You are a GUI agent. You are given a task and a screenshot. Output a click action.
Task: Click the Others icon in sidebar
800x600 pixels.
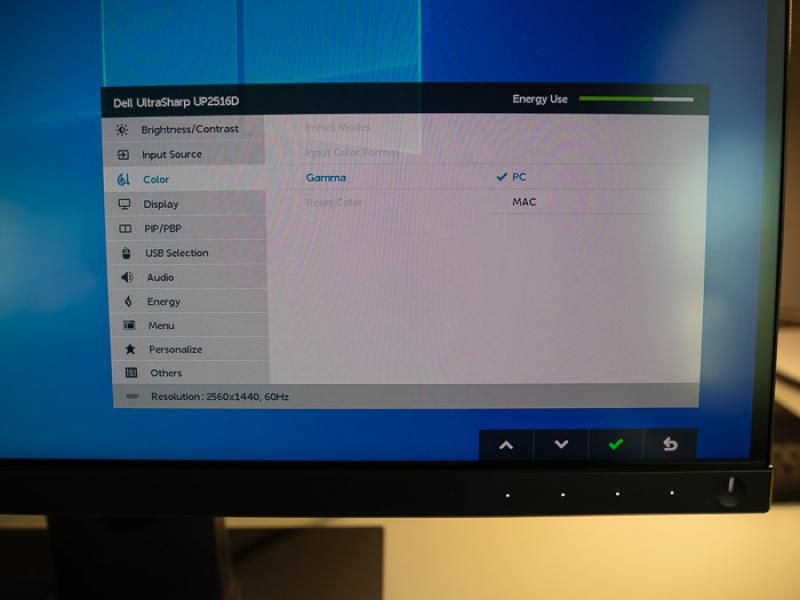click(x=131, y=372)
